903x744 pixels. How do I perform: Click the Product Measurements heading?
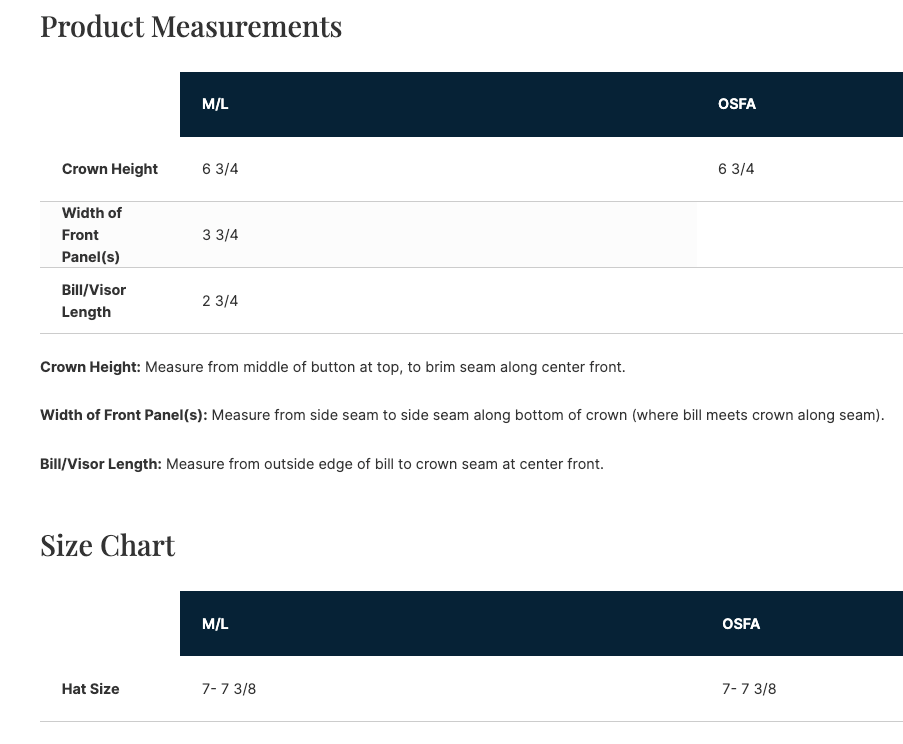(x=191, y=26)
